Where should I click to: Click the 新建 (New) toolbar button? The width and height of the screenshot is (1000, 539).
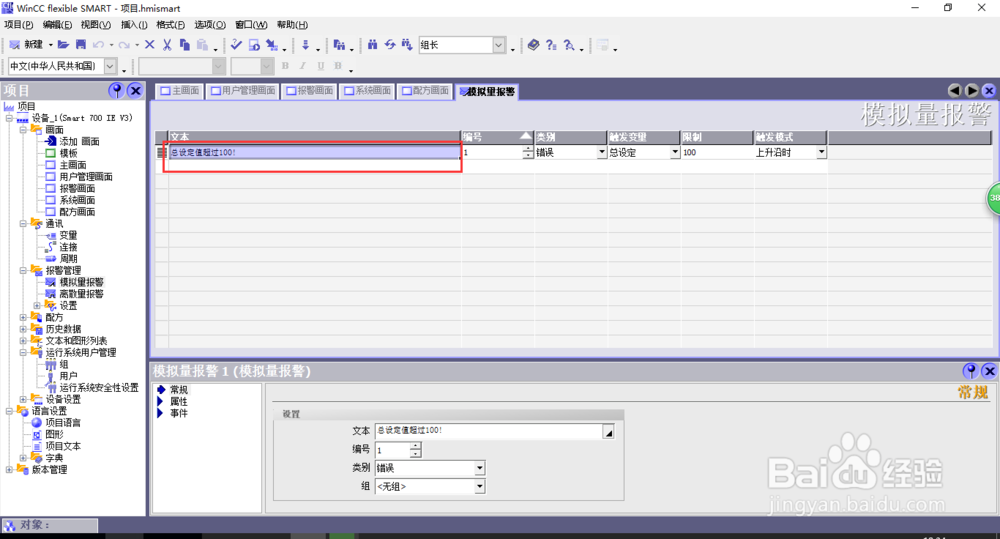pyautogui.click(x=26, y=45)
